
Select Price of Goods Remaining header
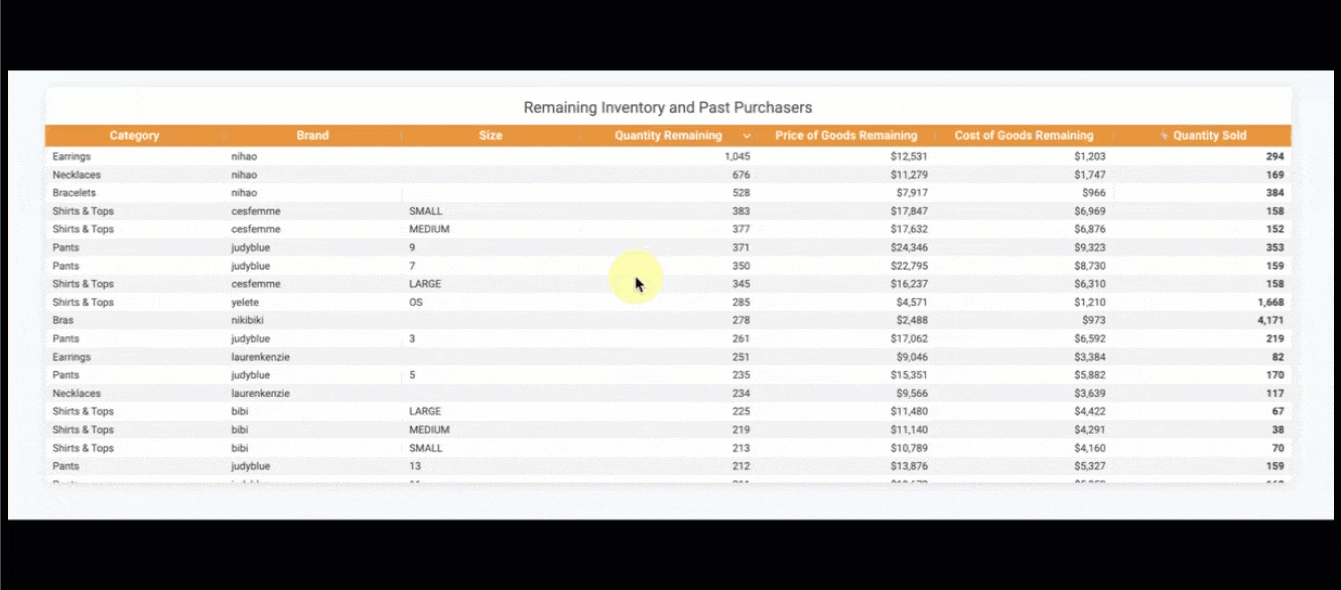(845, 136)
